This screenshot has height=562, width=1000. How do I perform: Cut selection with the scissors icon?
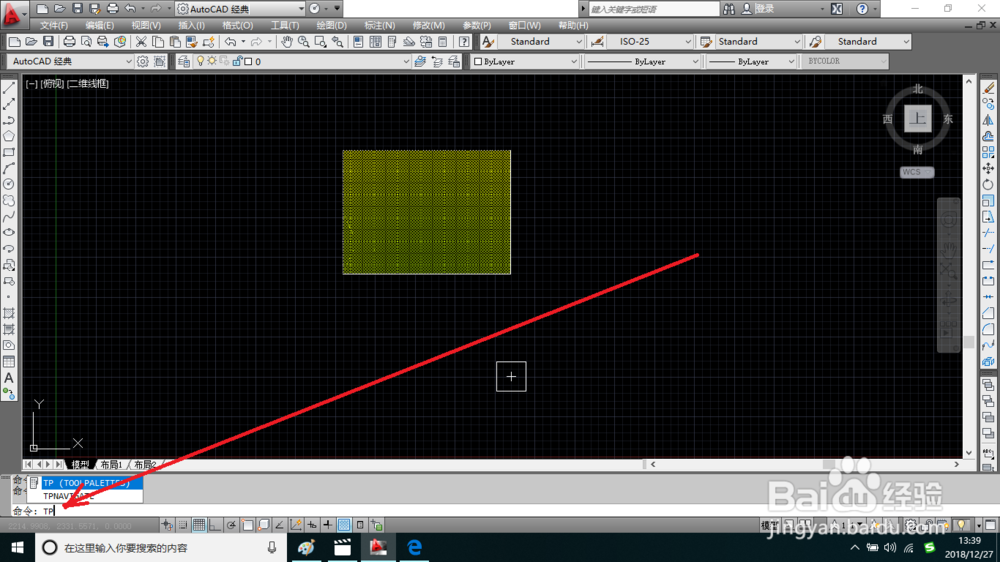tap(141, 42)
